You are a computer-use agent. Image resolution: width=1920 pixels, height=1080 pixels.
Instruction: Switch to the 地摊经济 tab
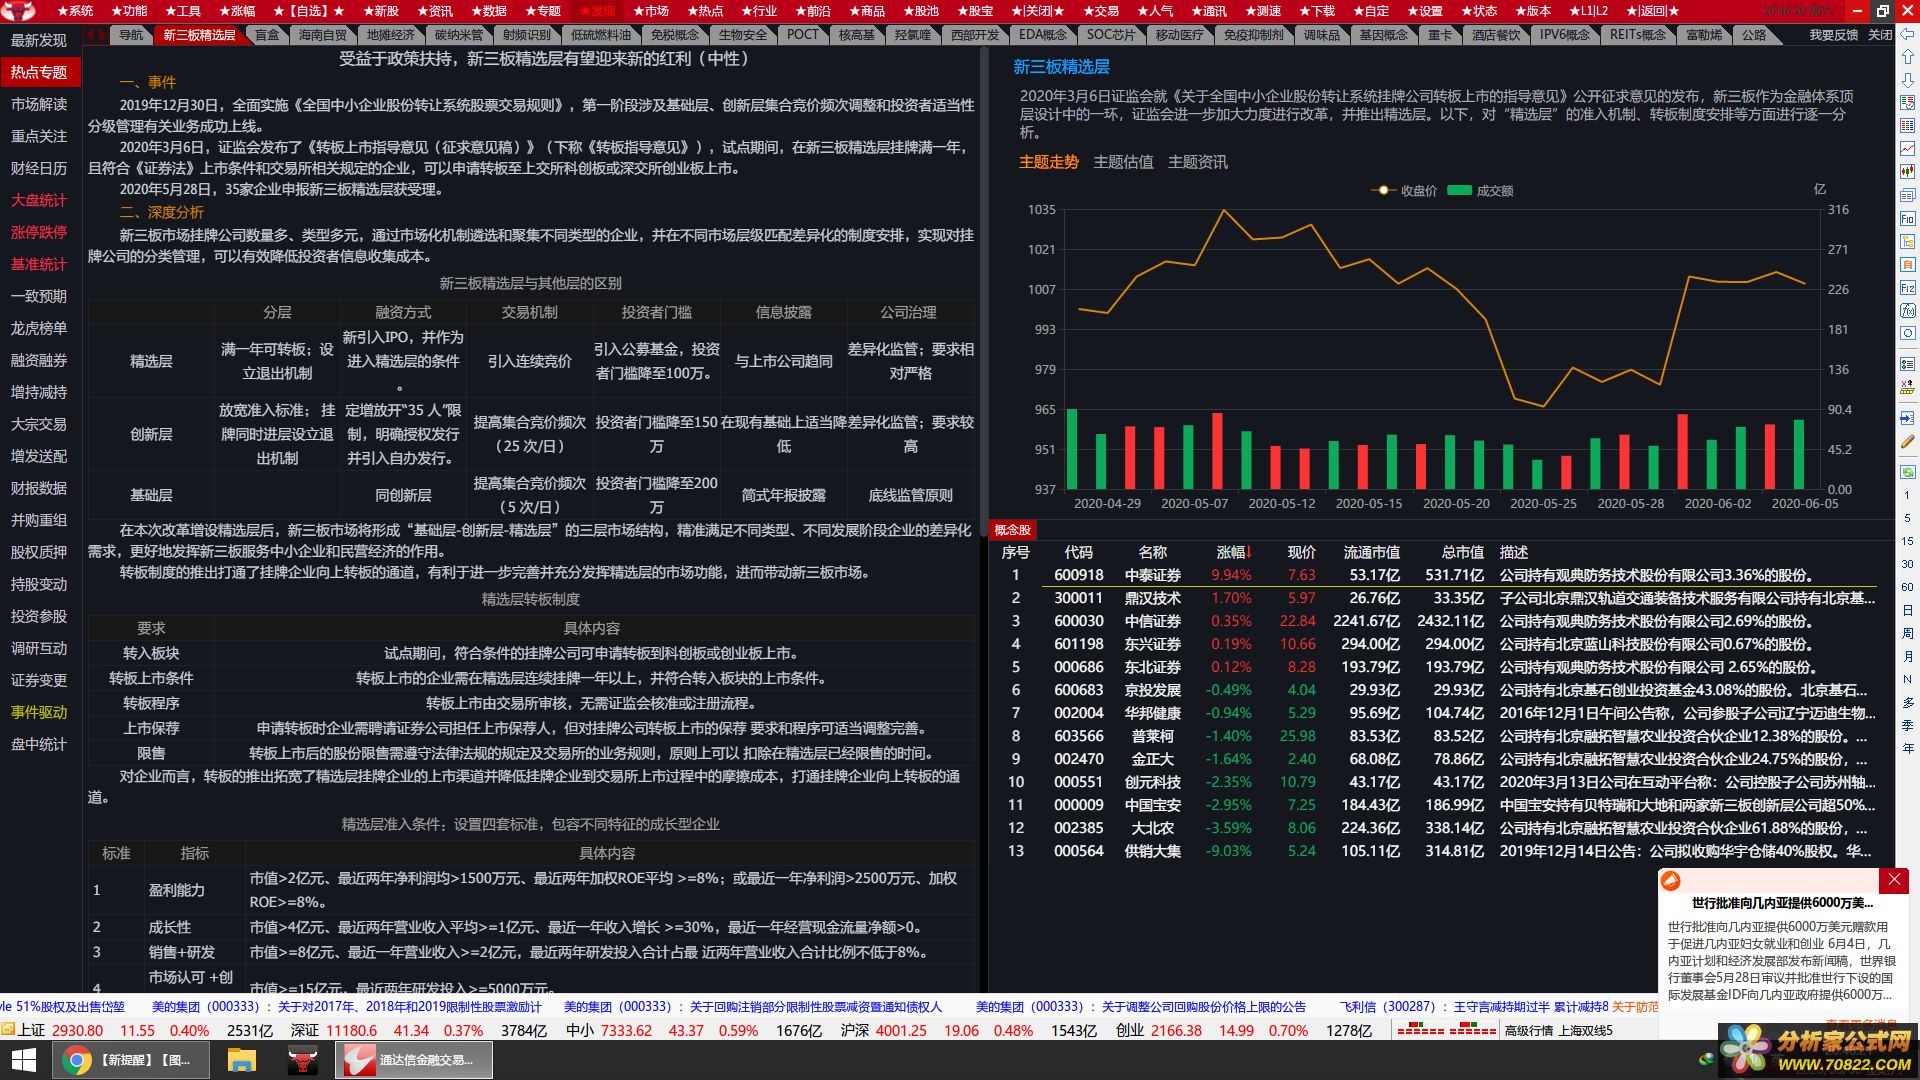pyautogui.click(x=390, y=35)
